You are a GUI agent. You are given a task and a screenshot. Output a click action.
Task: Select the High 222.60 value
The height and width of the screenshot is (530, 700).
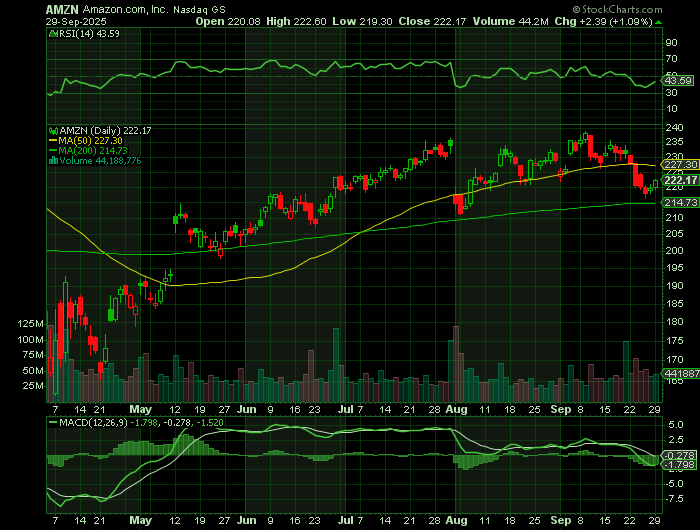click(x=296, y=21)
